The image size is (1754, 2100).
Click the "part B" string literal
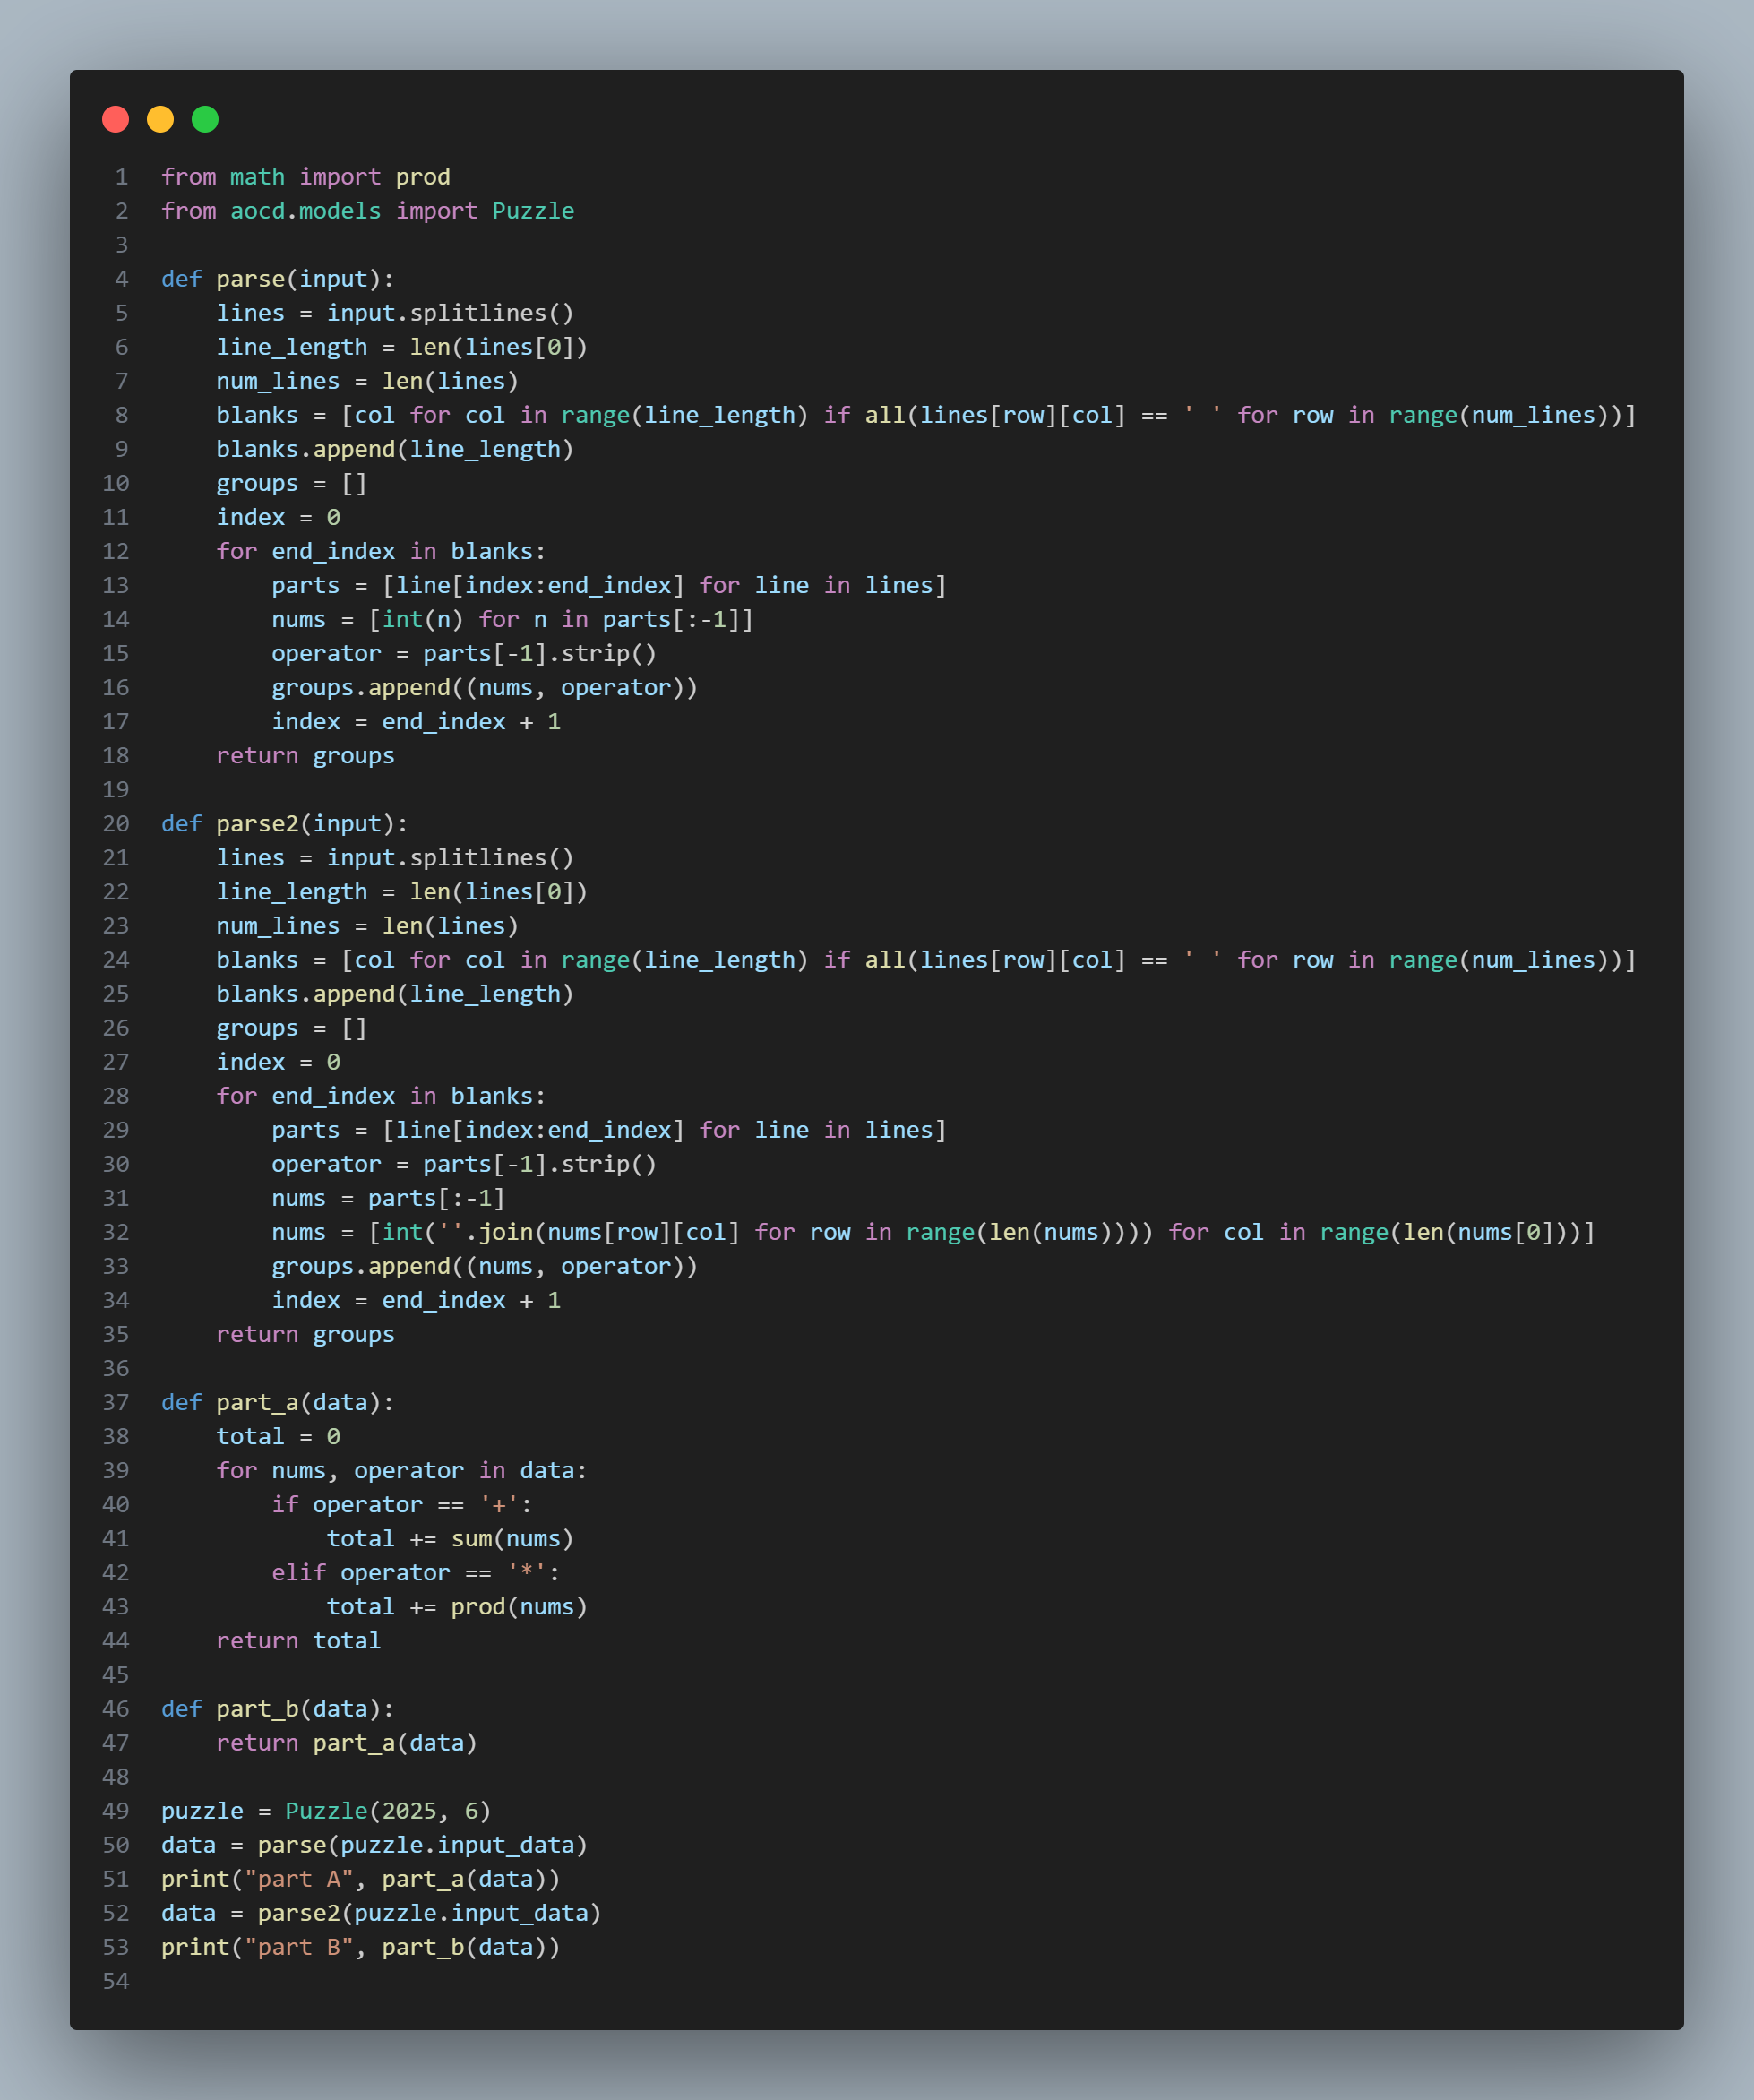tap(298, 1947)
